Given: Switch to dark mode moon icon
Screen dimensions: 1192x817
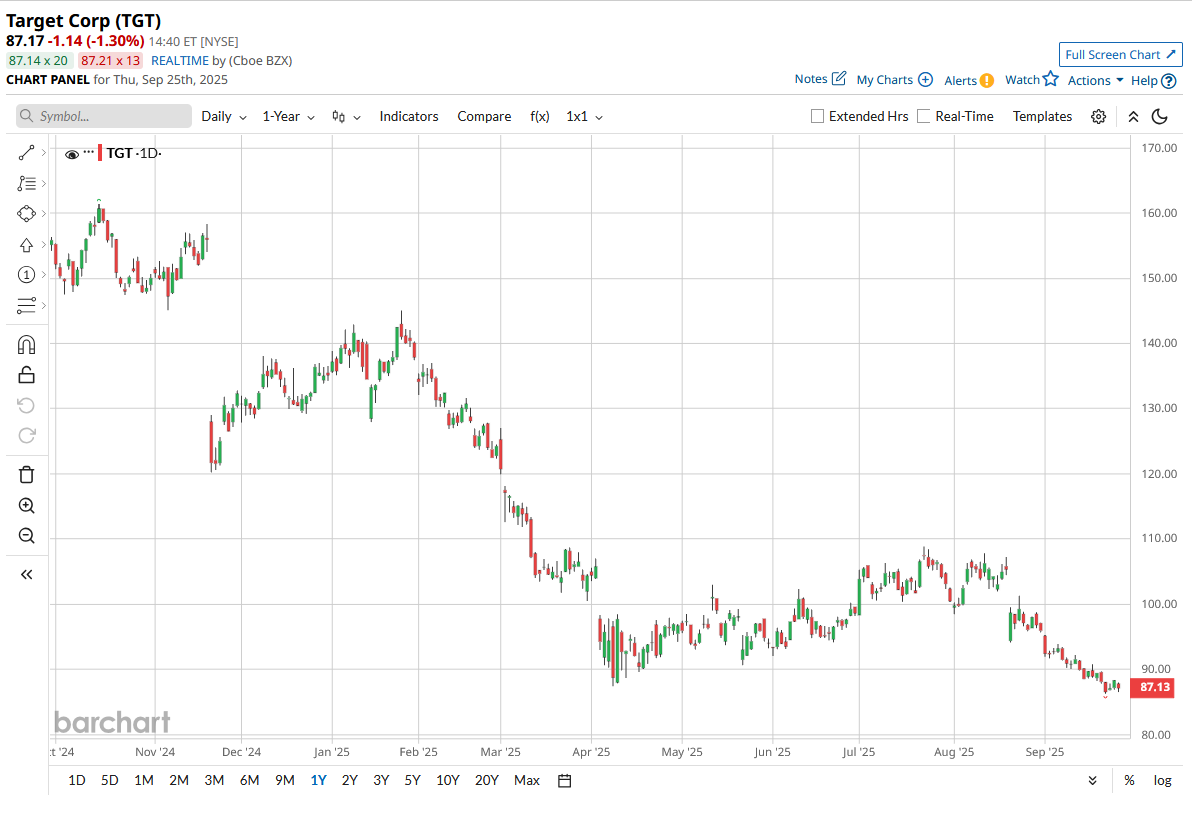Looking at the screenshot, I should coord(1160,117).
